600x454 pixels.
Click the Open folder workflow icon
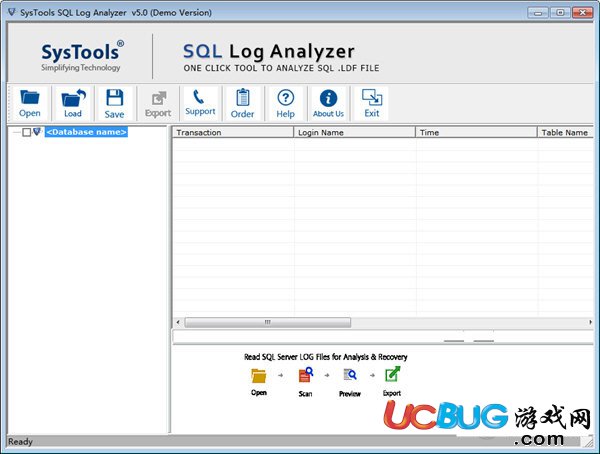259,376
